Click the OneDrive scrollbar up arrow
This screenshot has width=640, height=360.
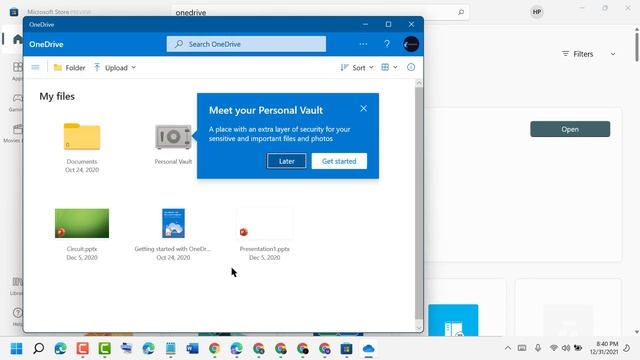coord(419,83)
